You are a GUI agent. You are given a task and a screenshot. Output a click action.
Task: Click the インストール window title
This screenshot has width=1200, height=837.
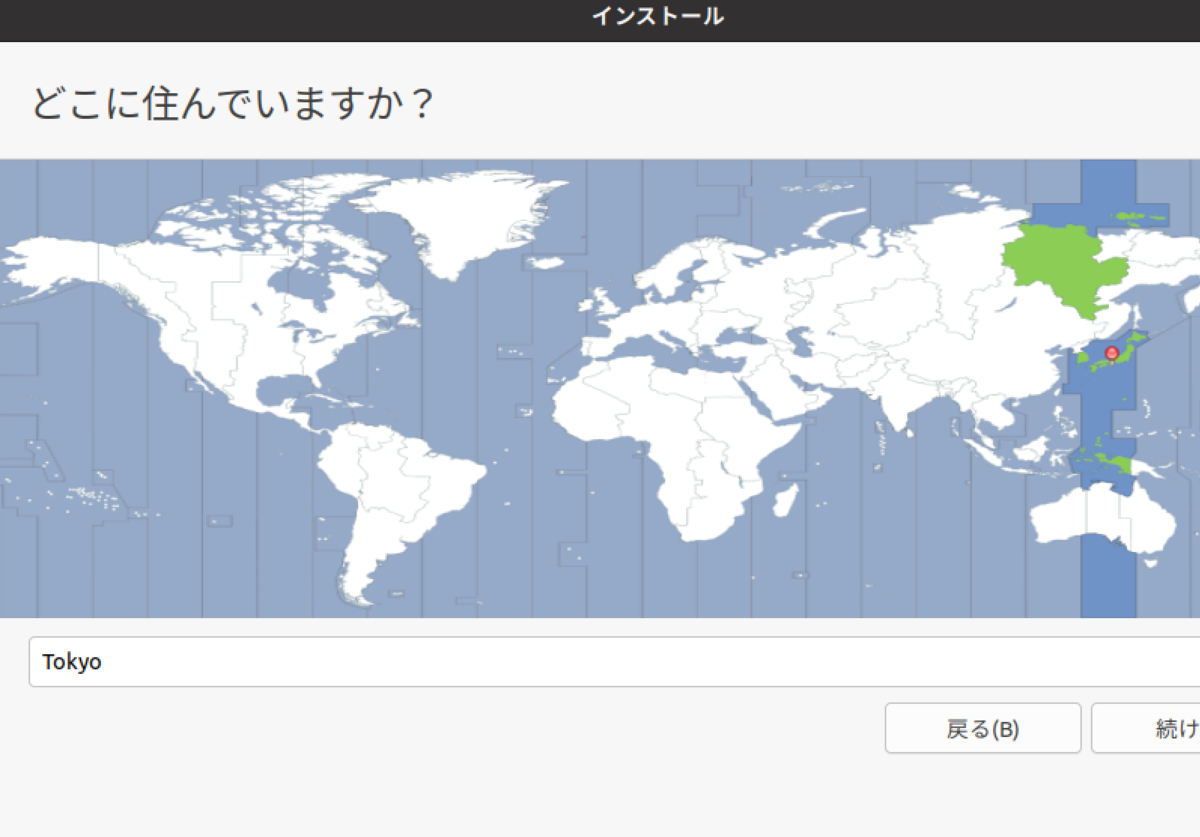pos(657,17)
